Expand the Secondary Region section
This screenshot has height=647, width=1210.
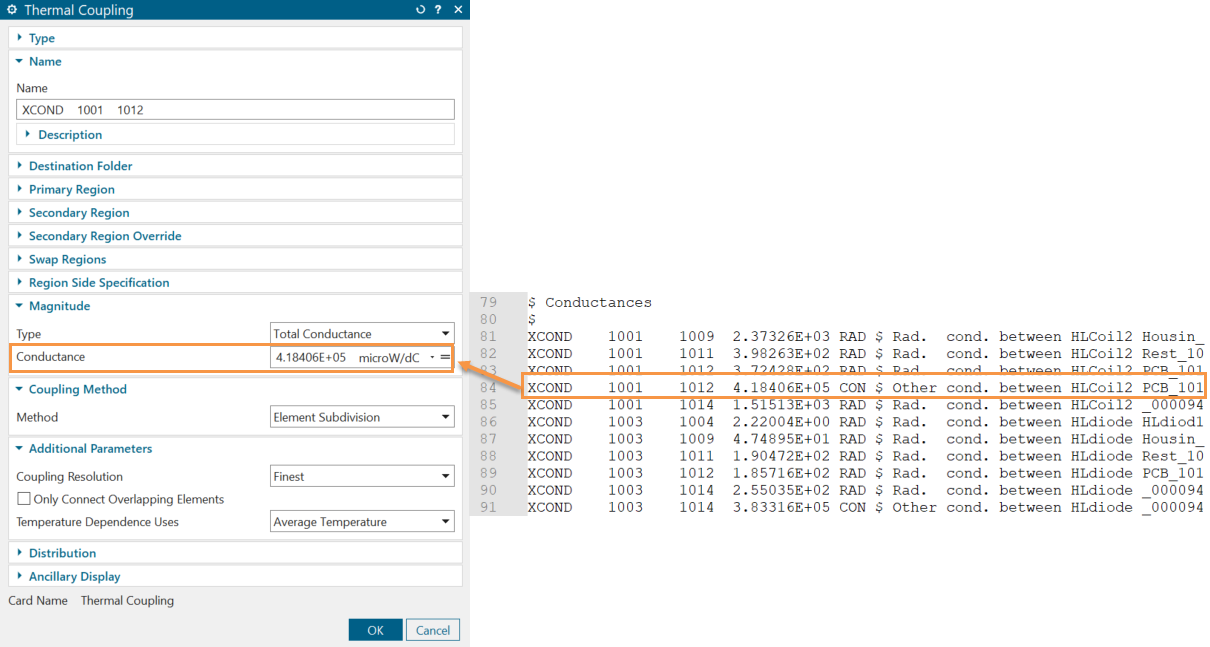[x=78, y=213]
